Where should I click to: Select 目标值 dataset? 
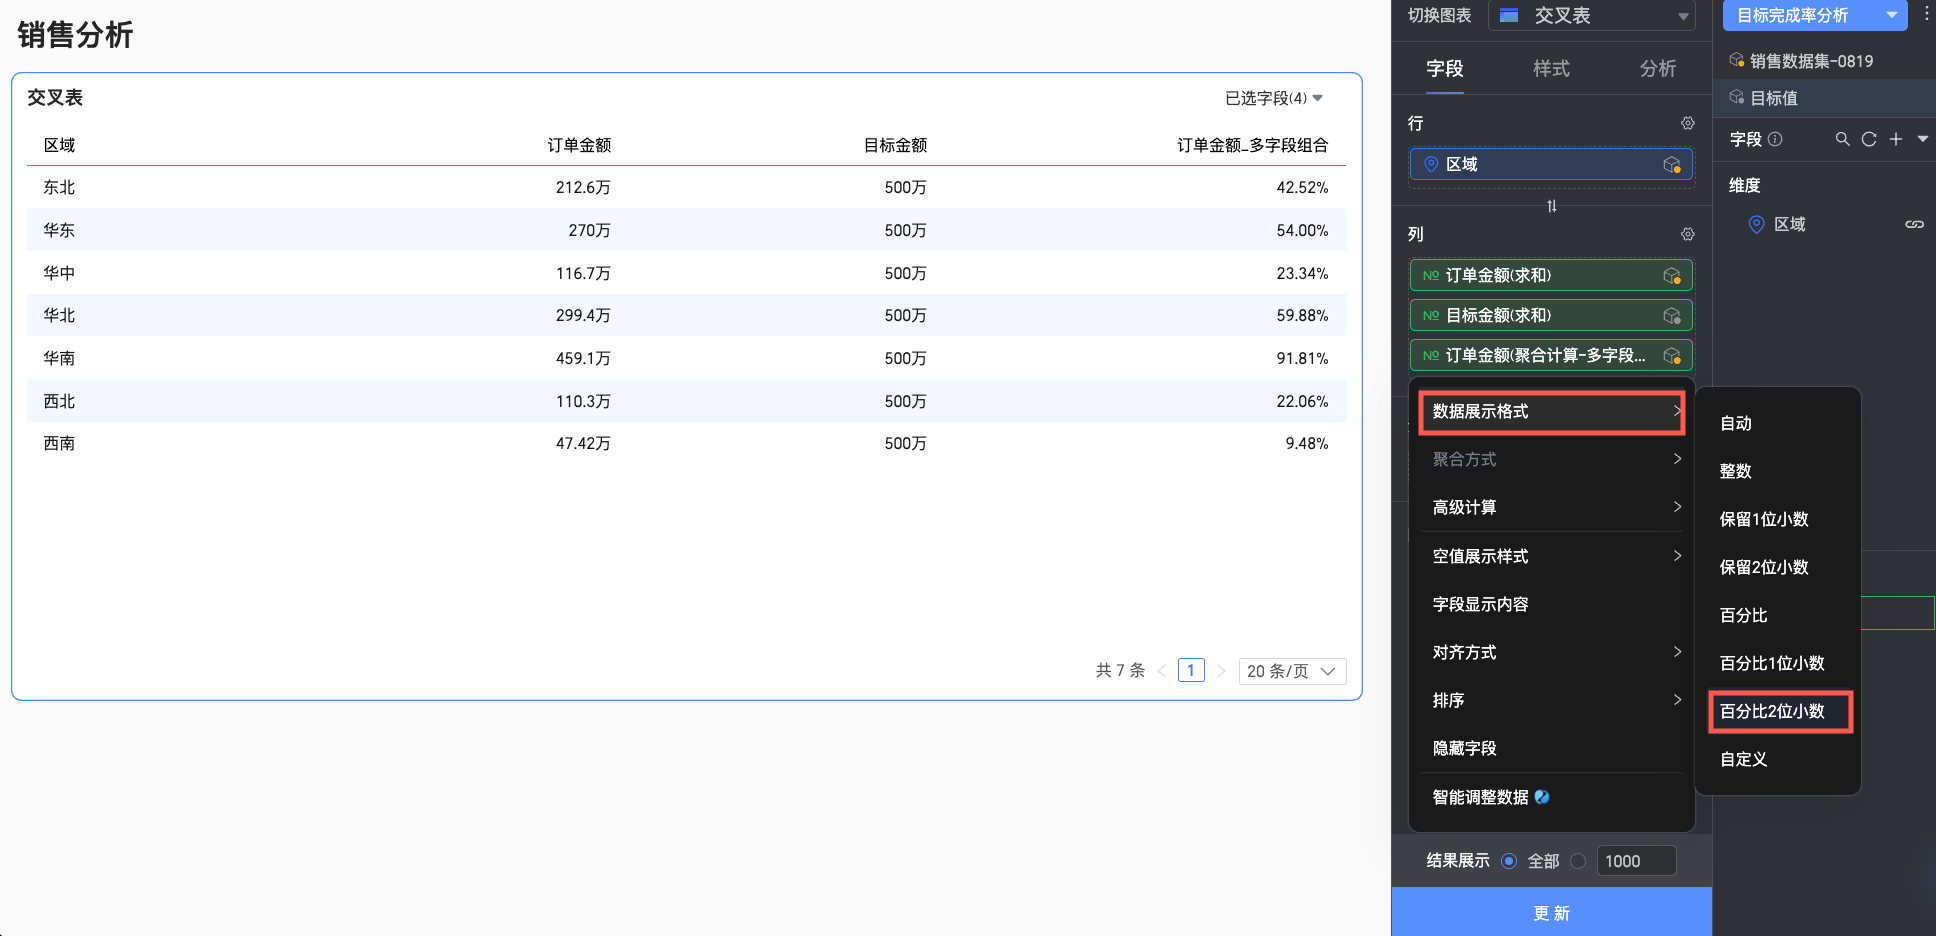(x=1824, y=97)
